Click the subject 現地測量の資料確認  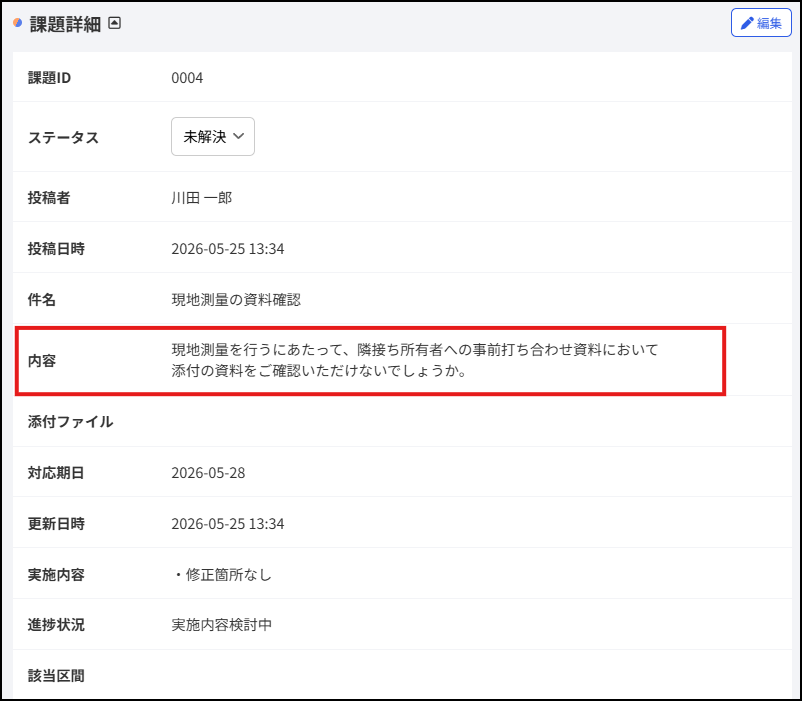[x=236, y=300]
